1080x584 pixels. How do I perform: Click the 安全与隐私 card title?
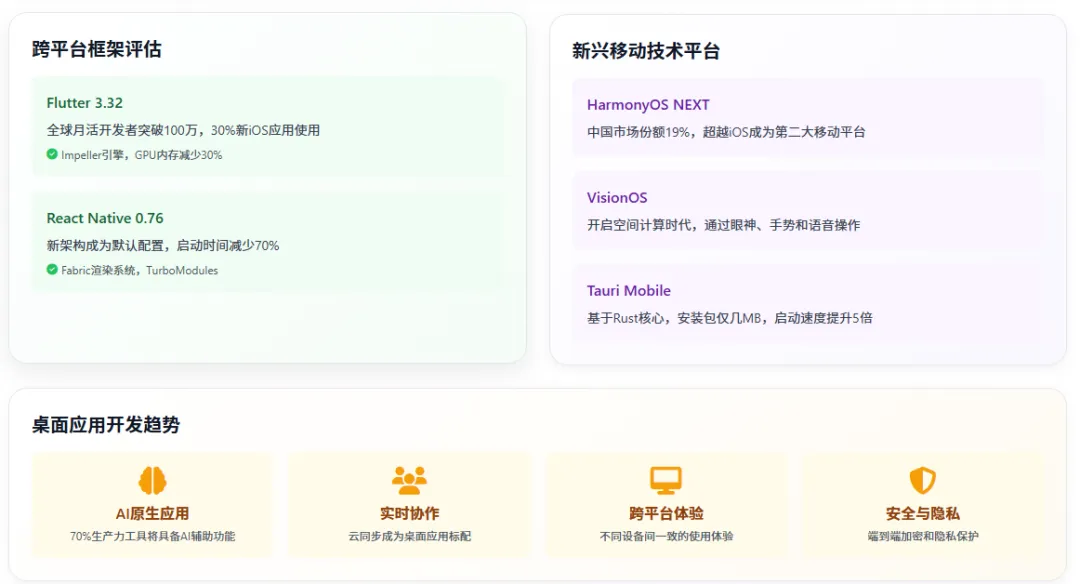[x=922, y=514]
